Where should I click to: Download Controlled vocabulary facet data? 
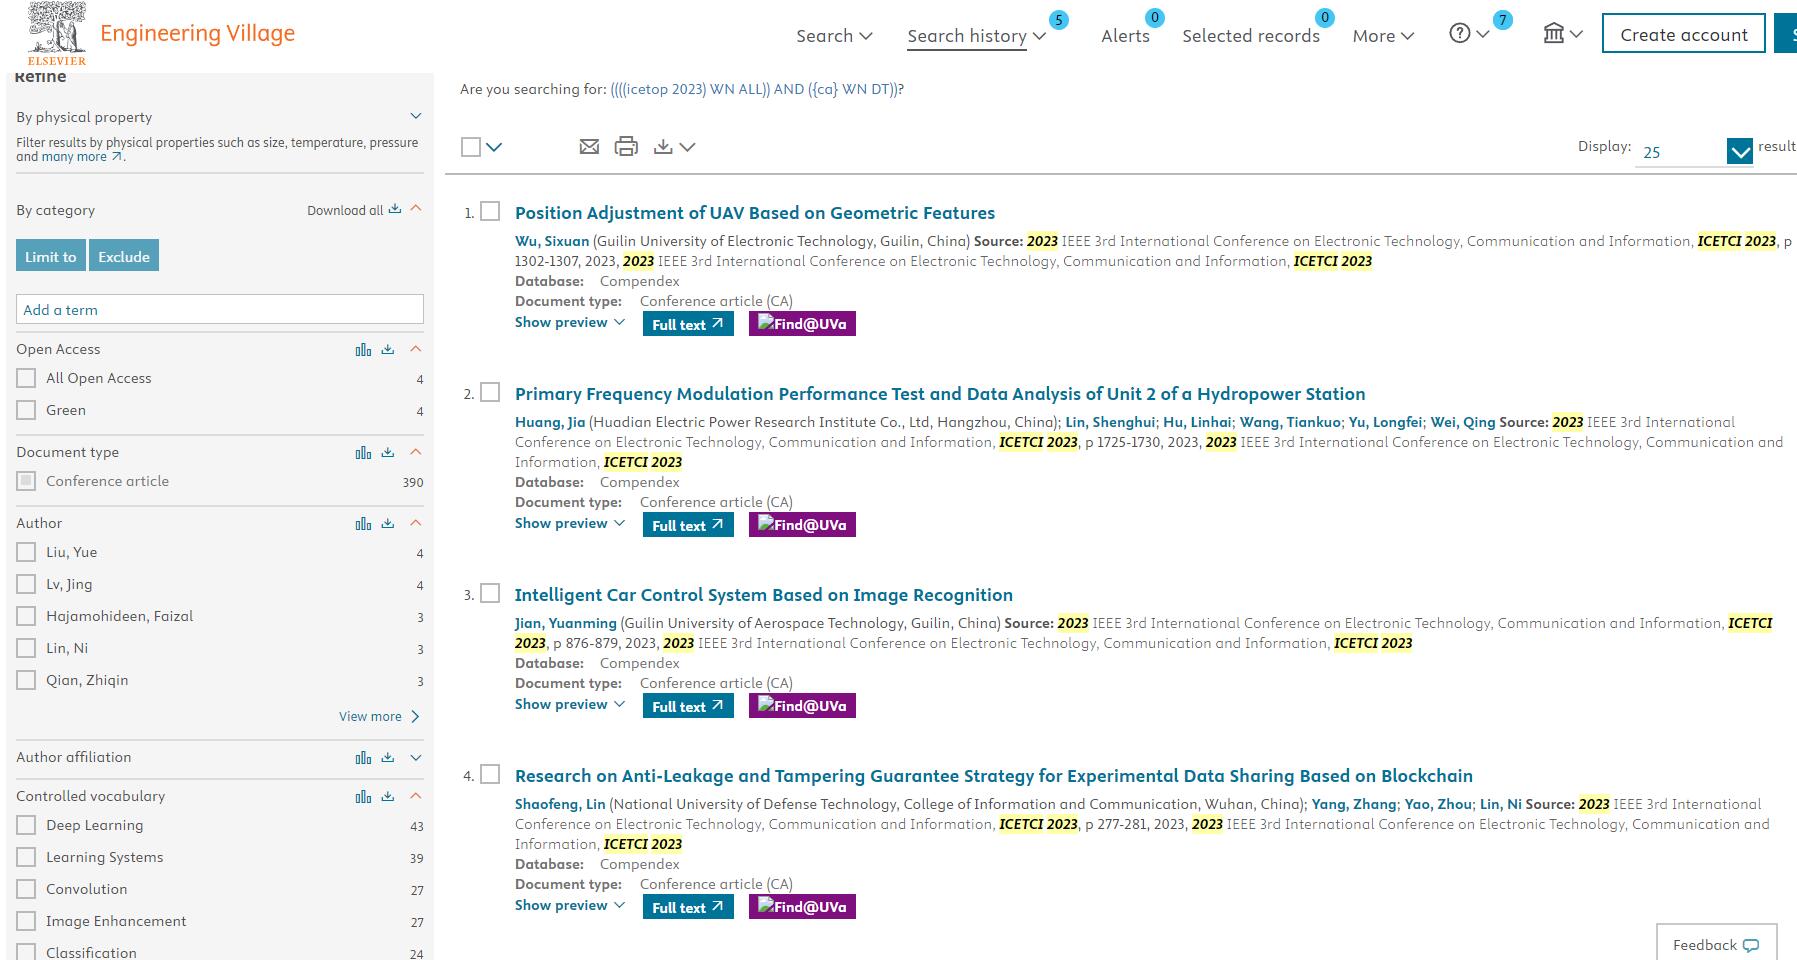click(x=388, y=796)
